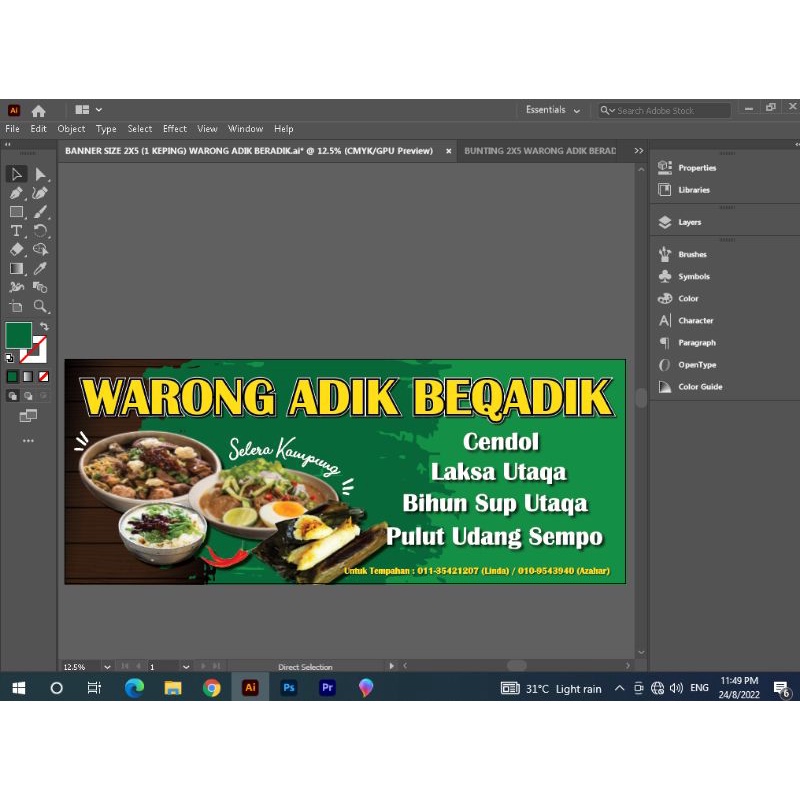Select the Eraser tool

tap(16, 250)
